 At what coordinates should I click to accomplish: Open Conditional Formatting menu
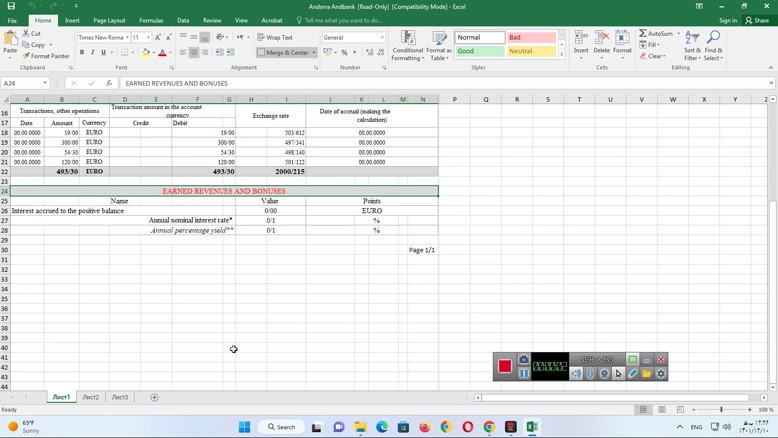(407, 46)
